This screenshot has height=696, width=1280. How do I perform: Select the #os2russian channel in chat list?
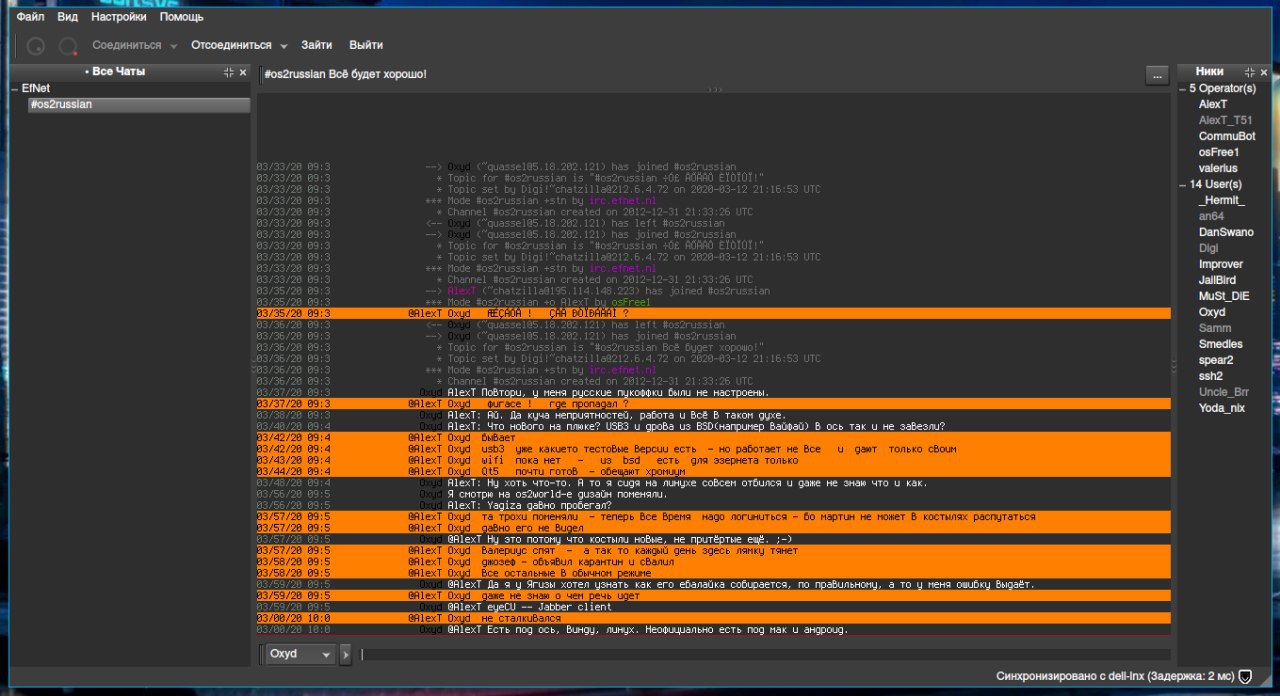[62, 105]
